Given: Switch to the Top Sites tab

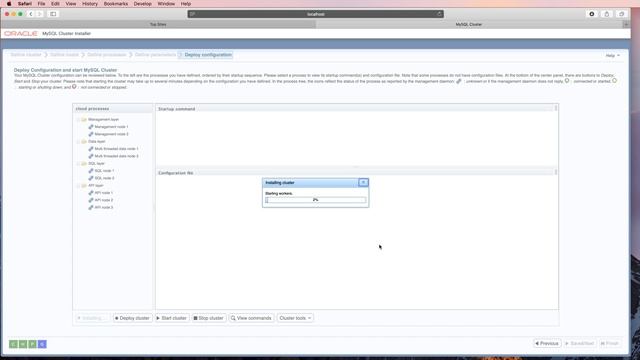Looking at the screenshot, I should 158,24.
